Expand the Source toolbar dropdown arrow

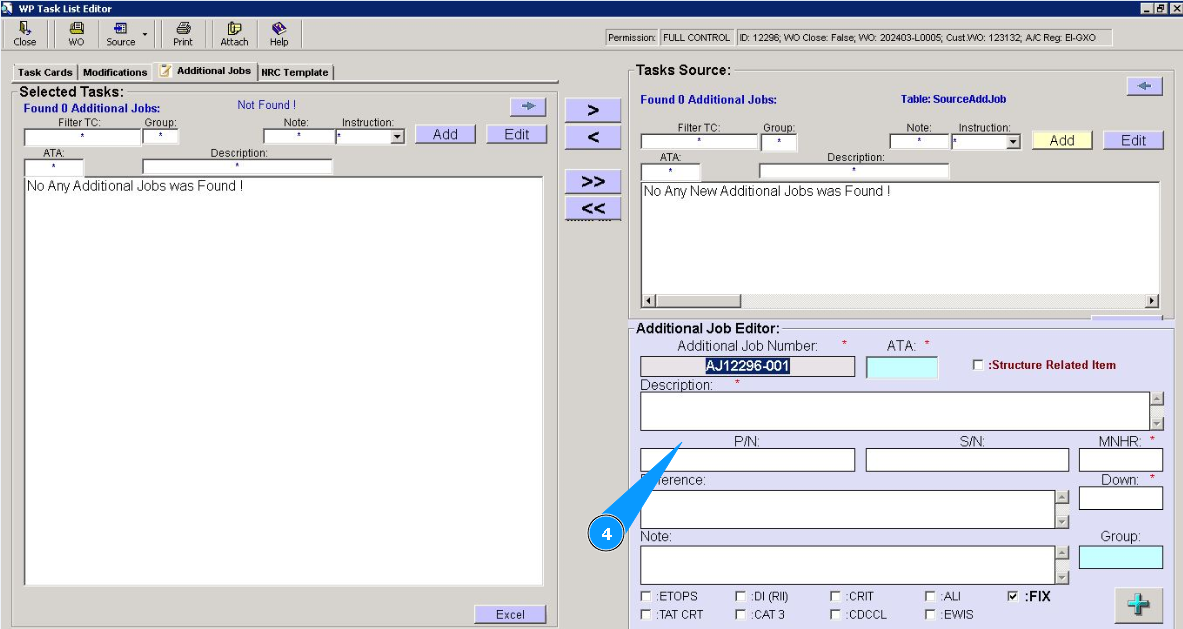click(x=145, y=34)
